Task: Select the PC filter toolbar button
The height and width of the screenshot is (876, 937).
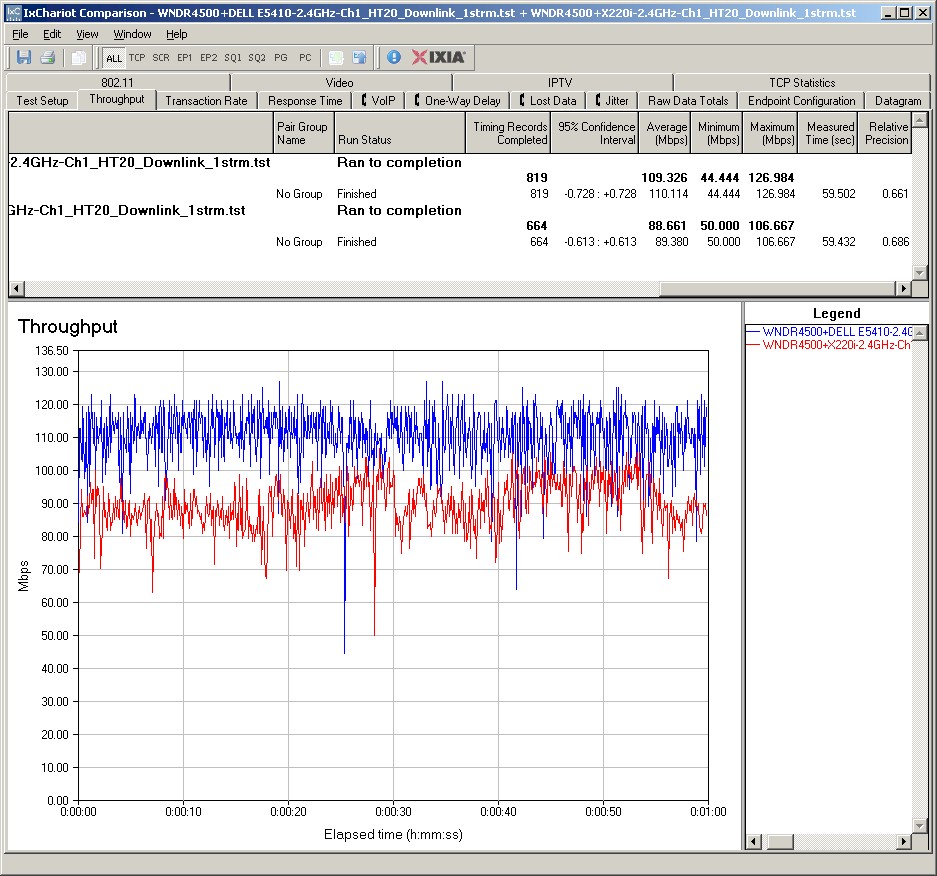Action: point(305,57)
